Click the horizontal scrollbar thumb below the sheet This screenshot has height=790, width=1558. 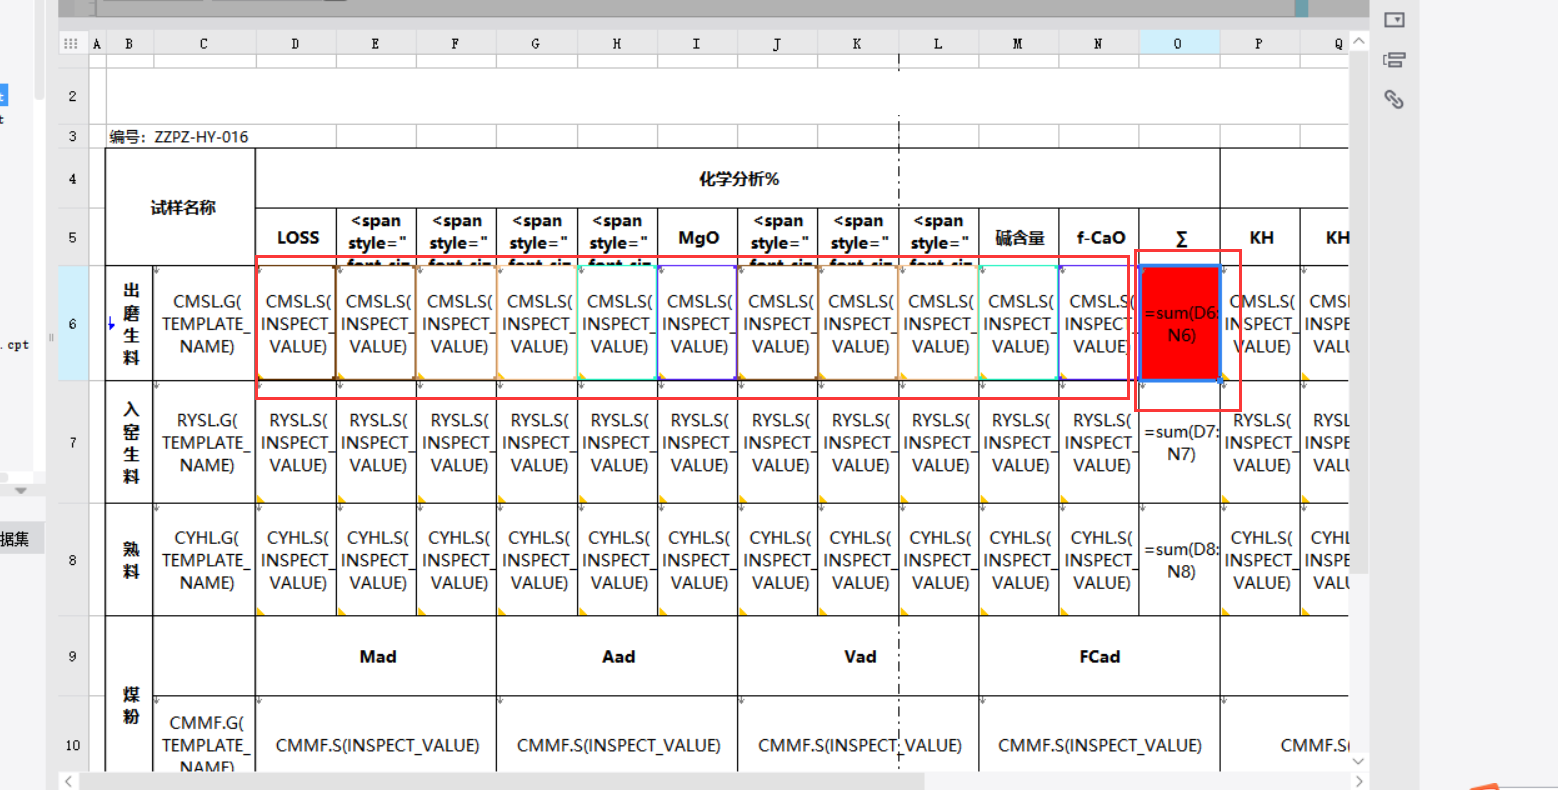tap(502, 781)
